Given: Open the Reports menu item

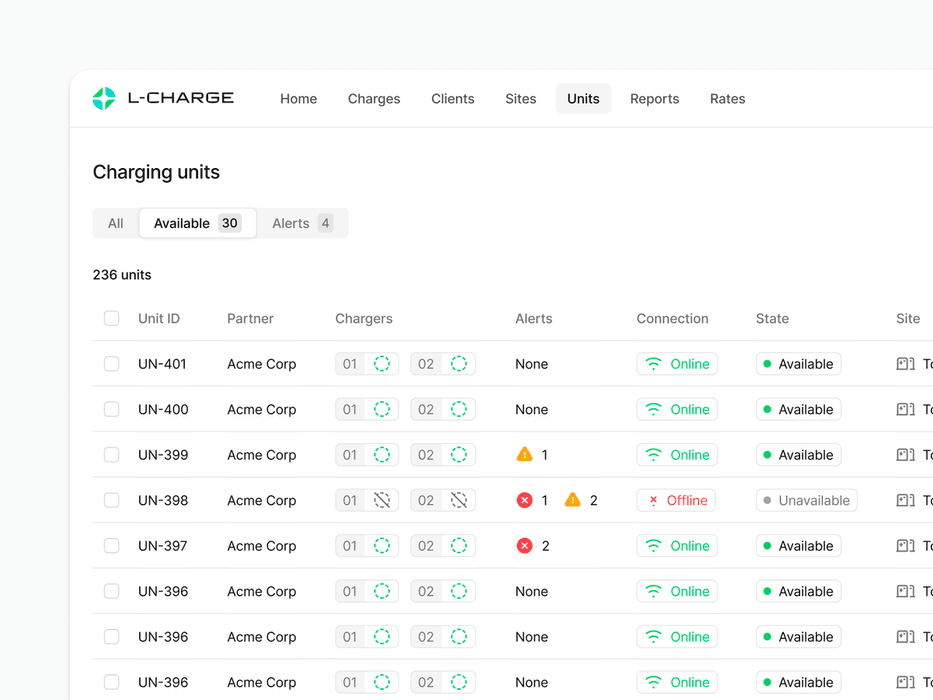Looking at the screenshot, I should [x=654, y=99].
